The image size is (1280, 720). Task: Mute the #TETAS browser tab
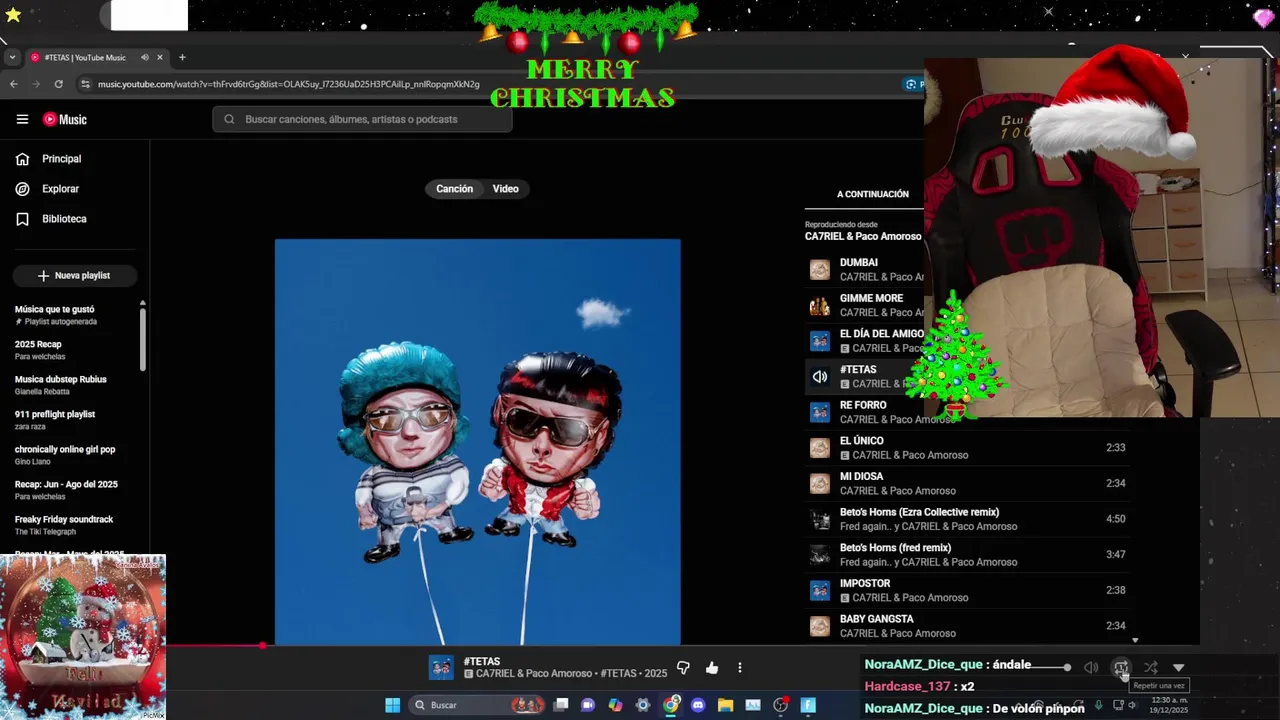(x=145, y=57)
